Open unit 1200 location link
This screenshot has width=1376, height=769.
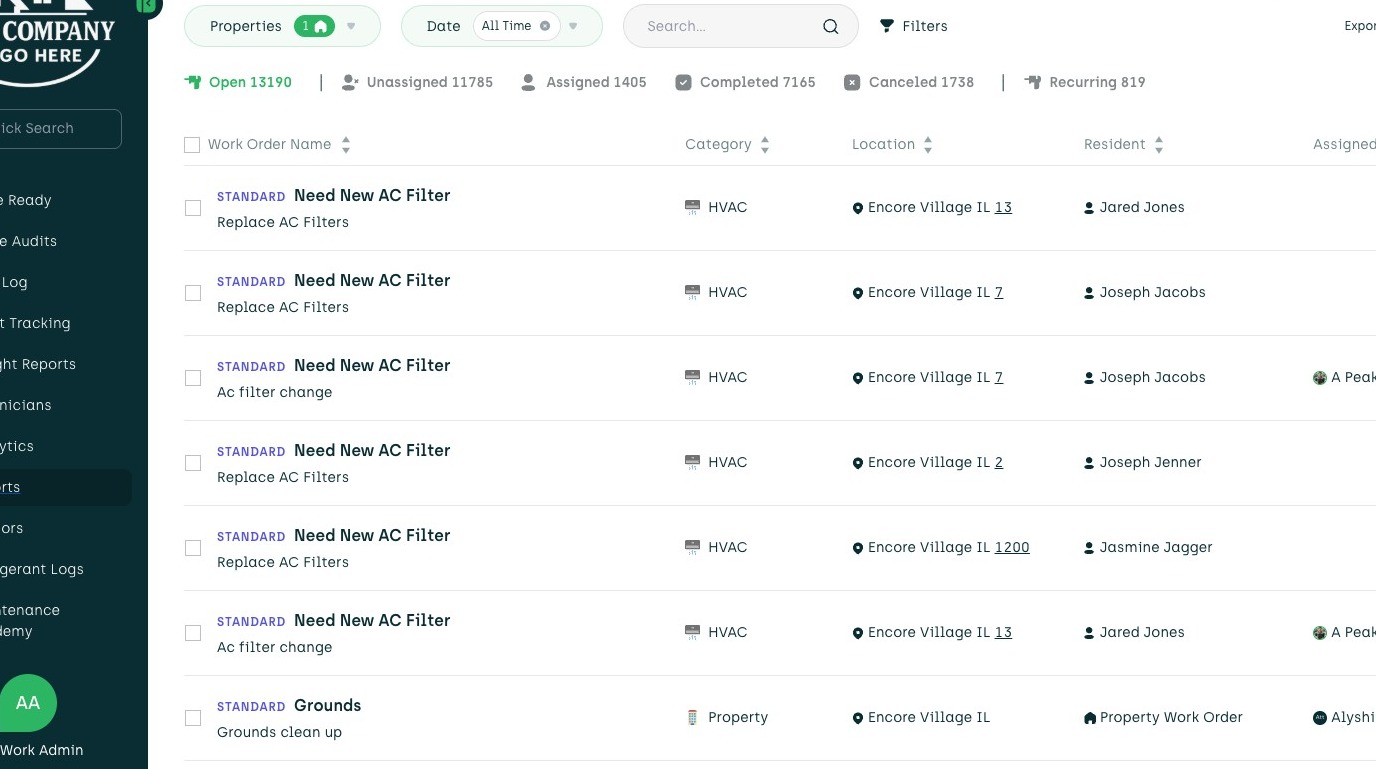[x=1011, y=548]
